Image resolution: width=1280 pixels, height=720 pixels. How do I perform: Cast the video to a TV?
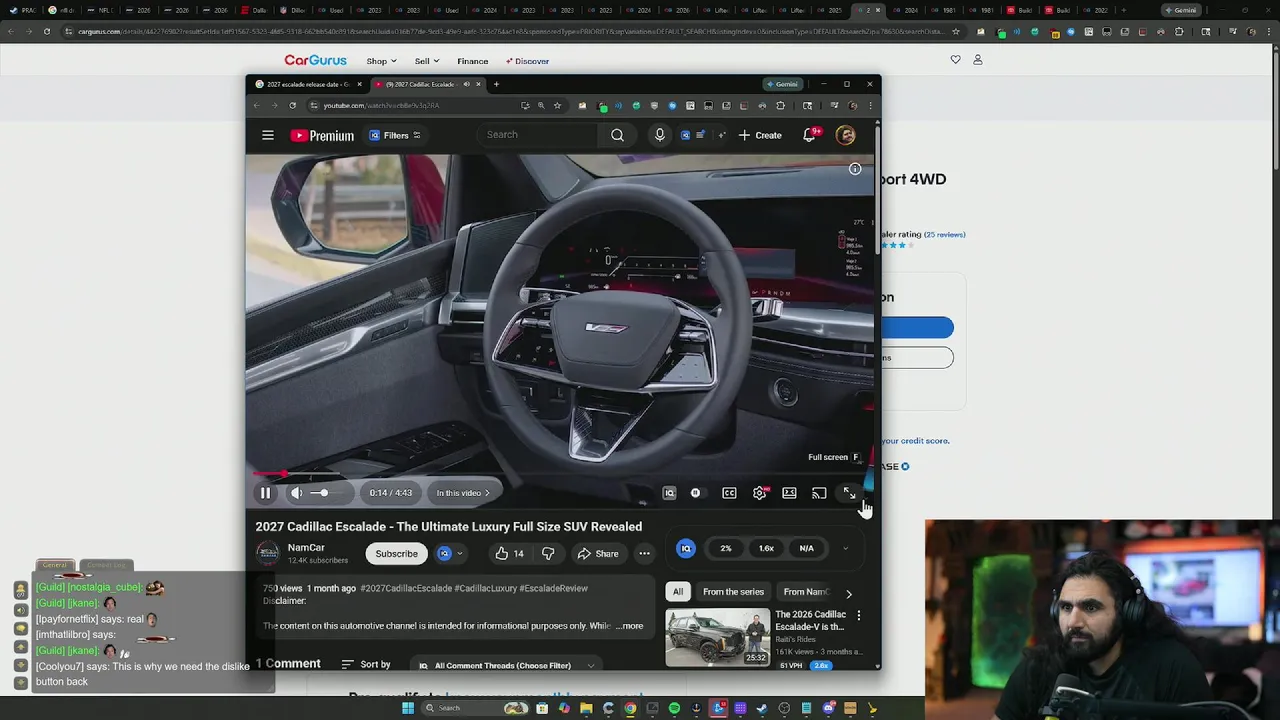click(819, 493)
